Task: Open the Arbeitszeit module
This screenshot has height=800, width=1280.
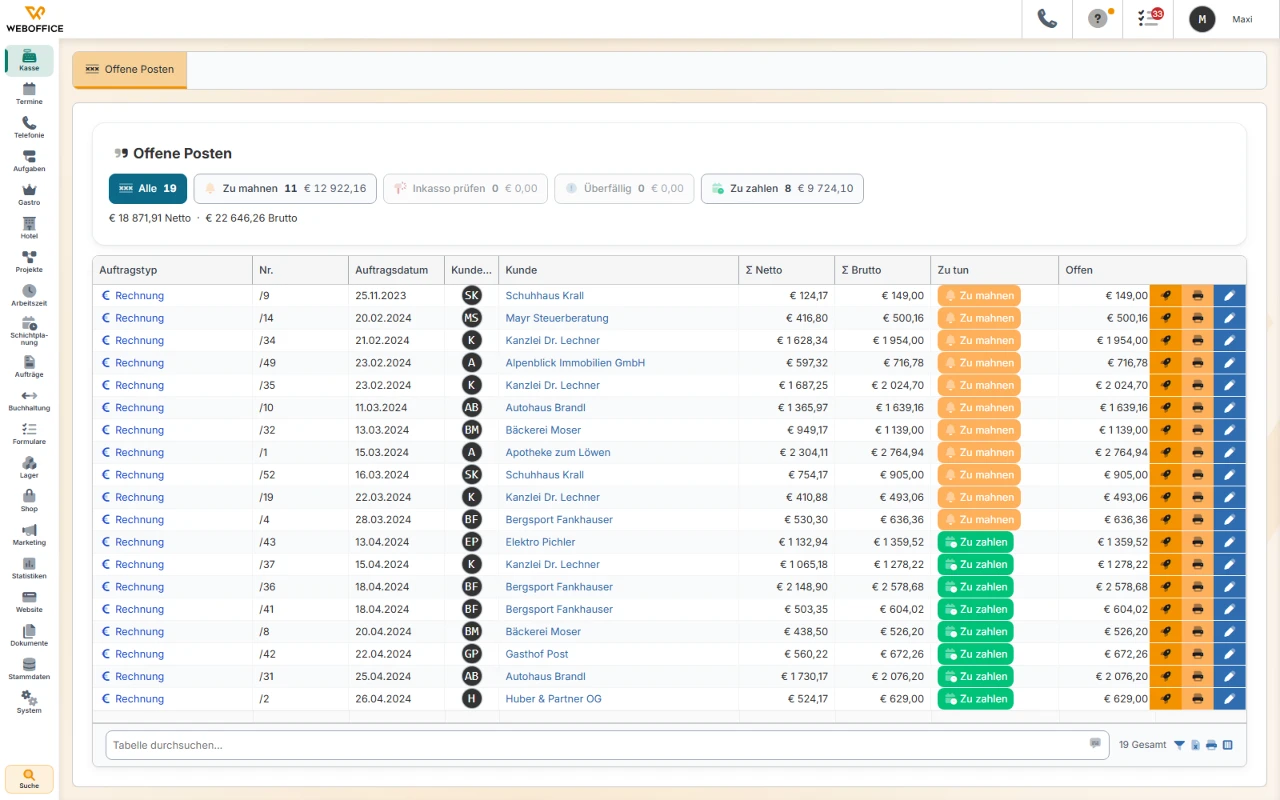Action: 29,296
